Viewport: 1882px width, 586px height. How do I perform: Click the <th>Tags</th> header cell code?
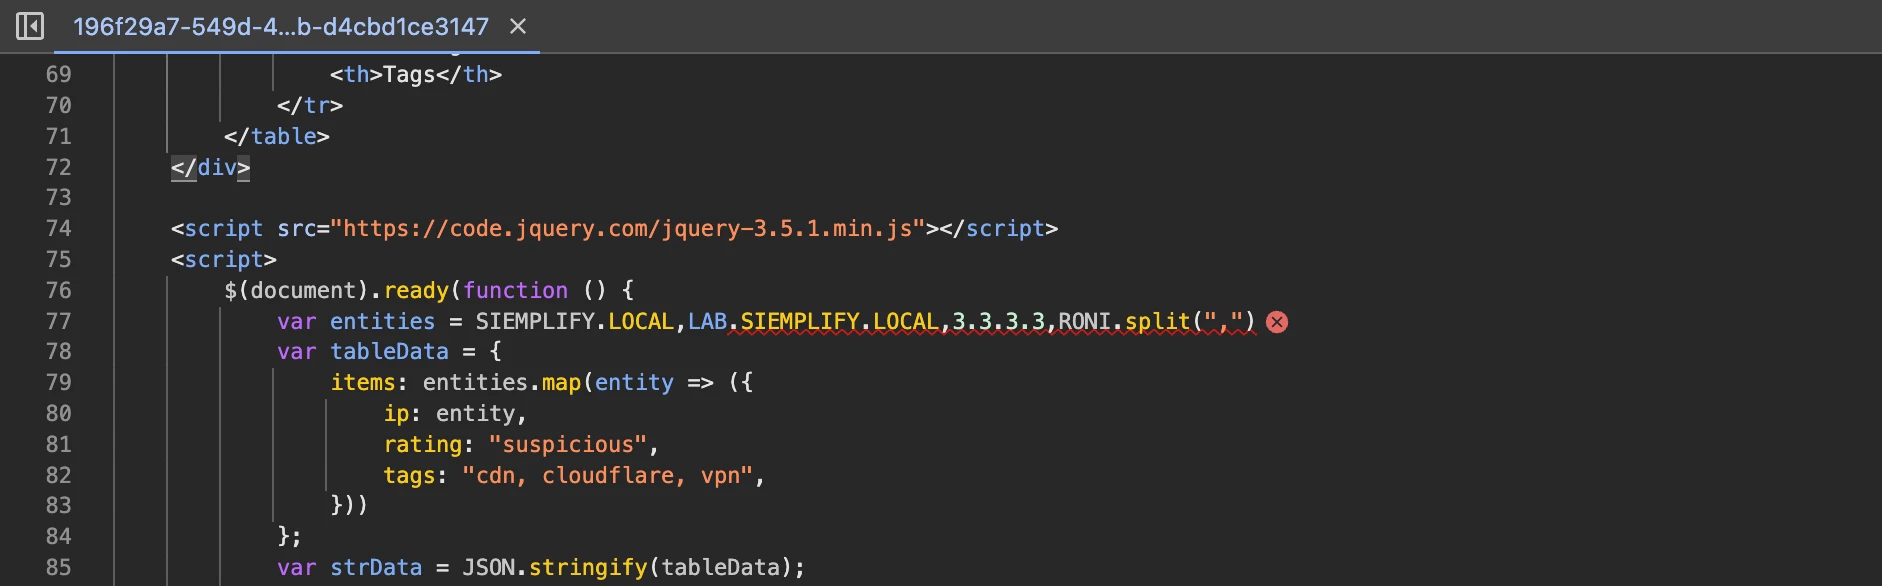pyautogui.click(x=416, y=74)
